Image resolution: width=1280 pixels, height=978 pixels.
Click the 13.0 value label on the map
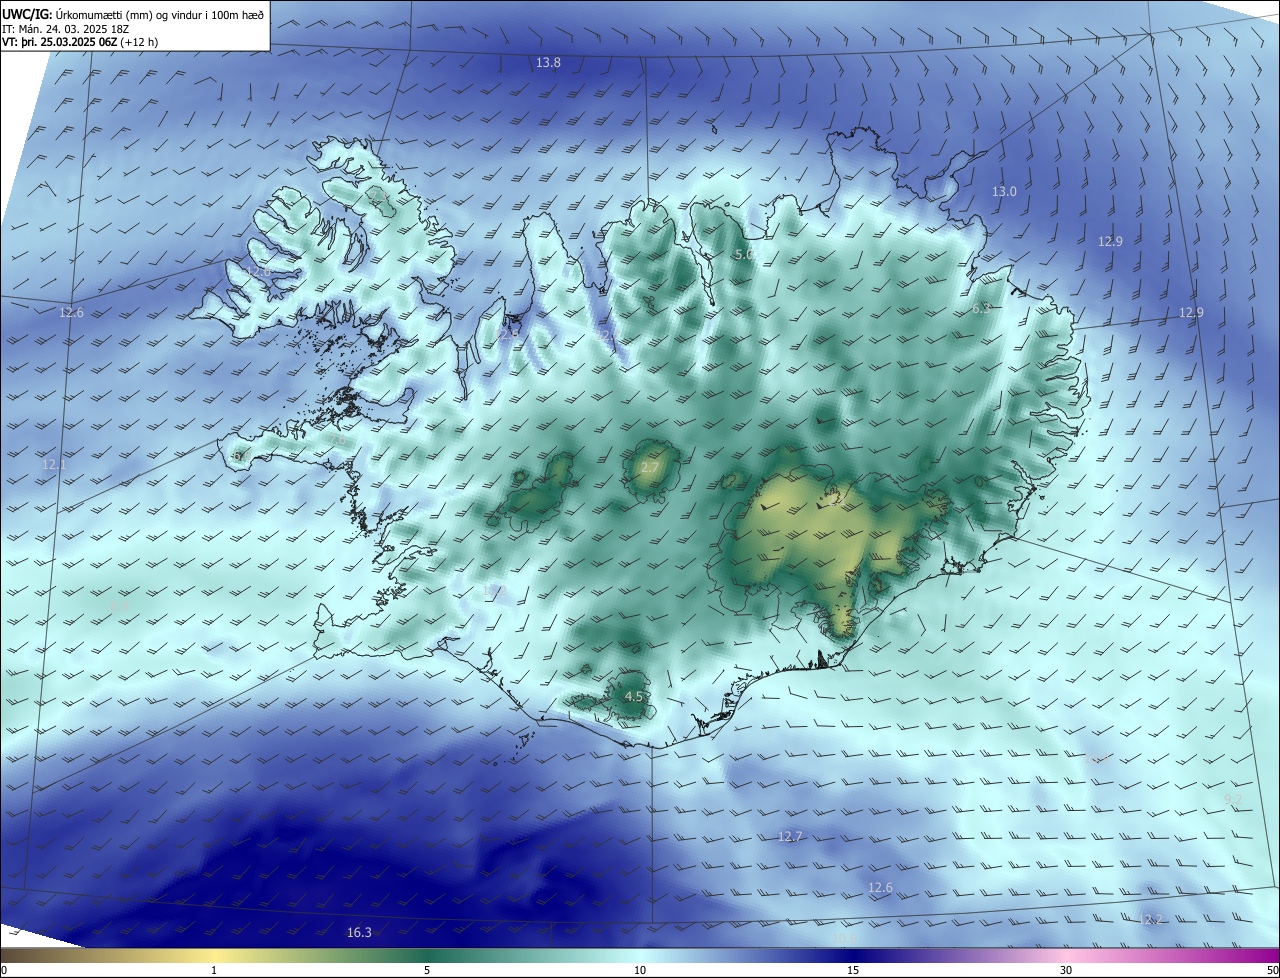(x=1004, y=191)
